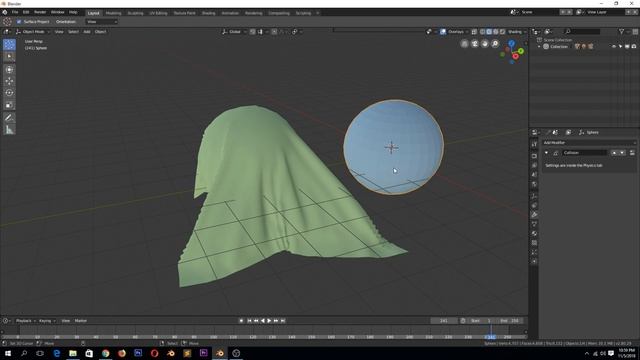The image size is (640, 360).
Task: Toggle Collection render camera icon
Action: pyautogui.click(x=633, y=47)
